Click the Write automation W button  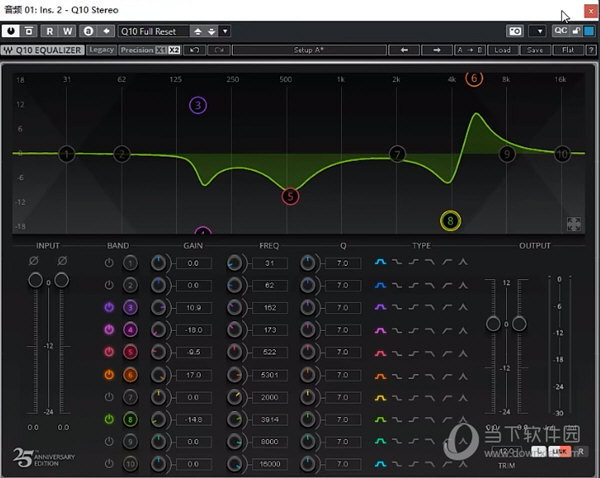pyautogui.click(x=67, y=31)
